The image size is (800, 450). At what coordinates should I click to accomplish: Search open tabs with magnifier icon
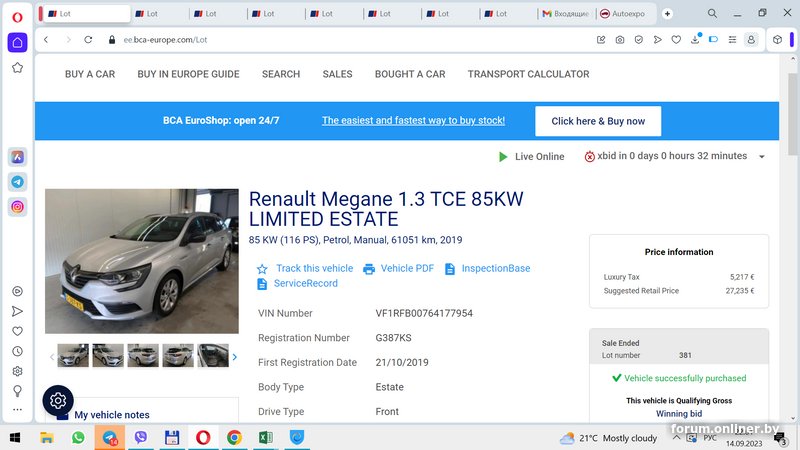click(x=712, y=14)
